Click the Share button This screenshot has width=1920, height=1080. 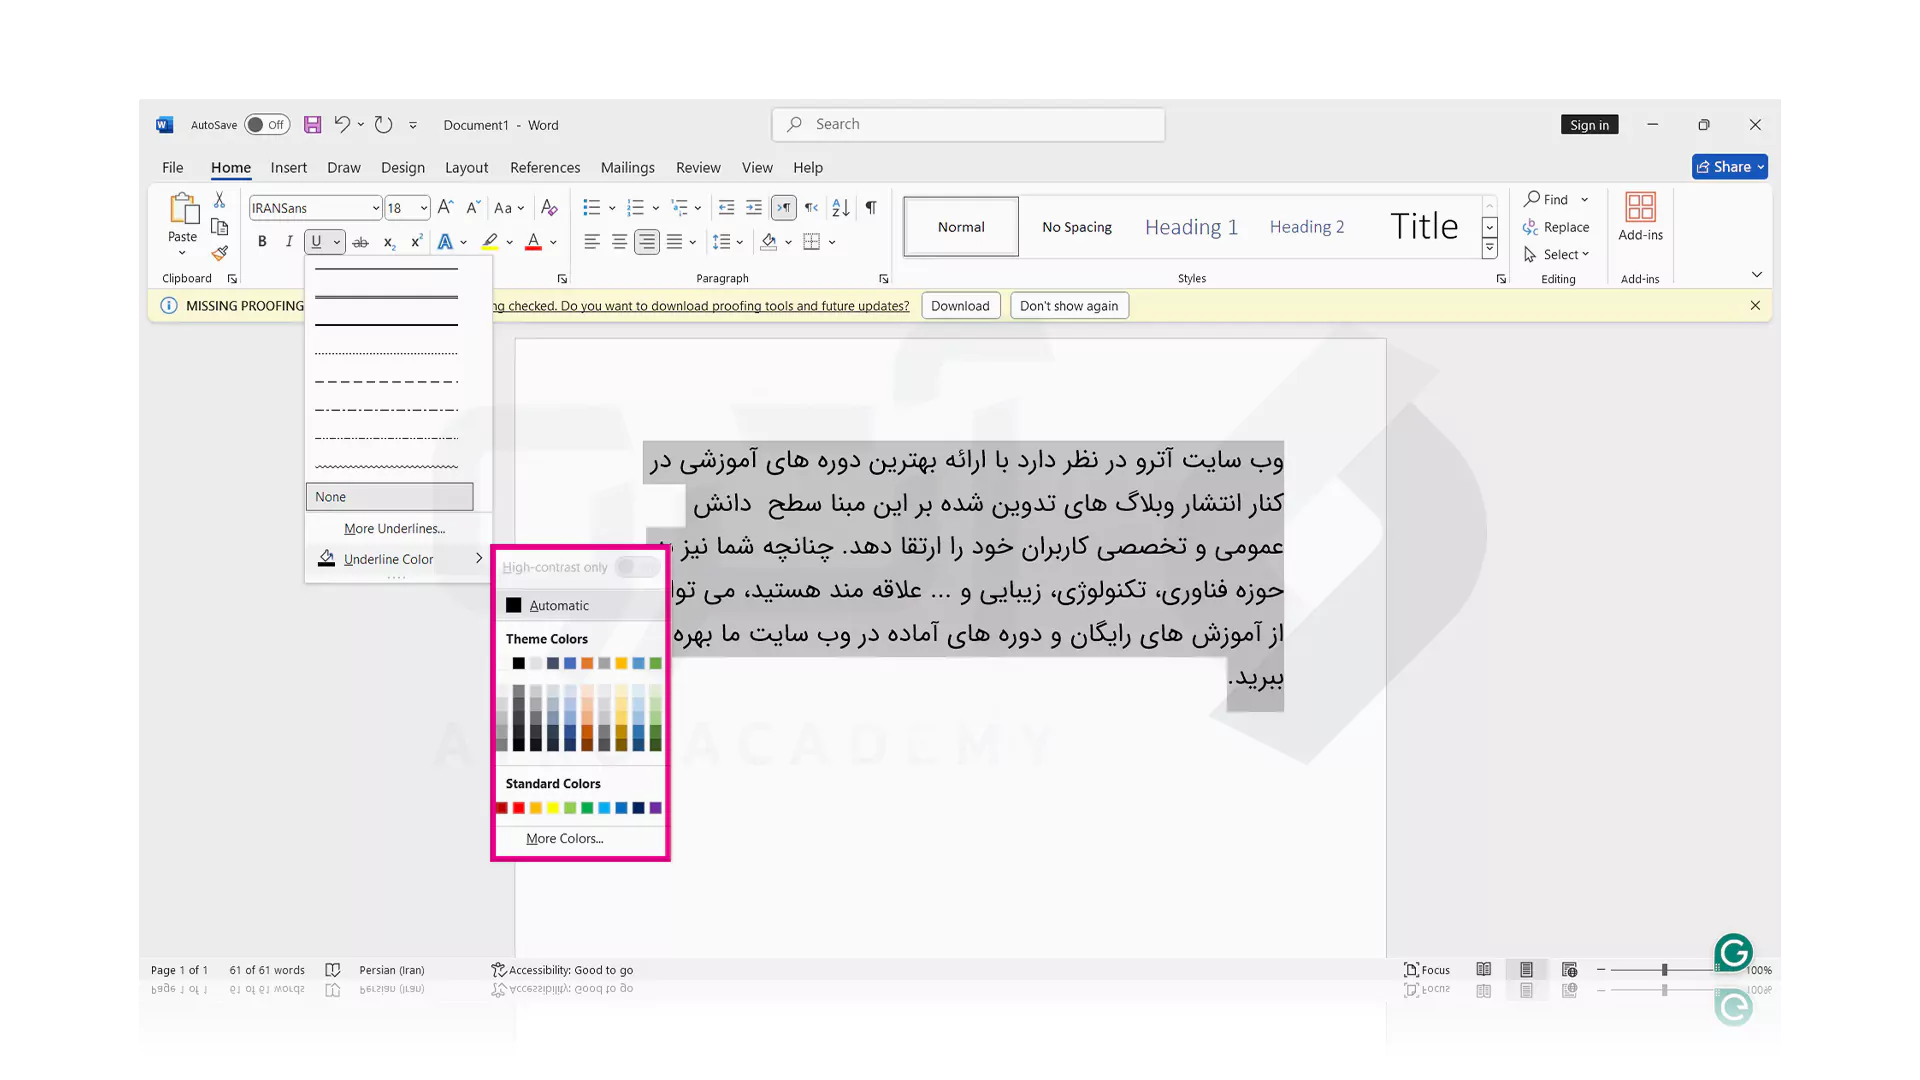[x=1729, y=167]
